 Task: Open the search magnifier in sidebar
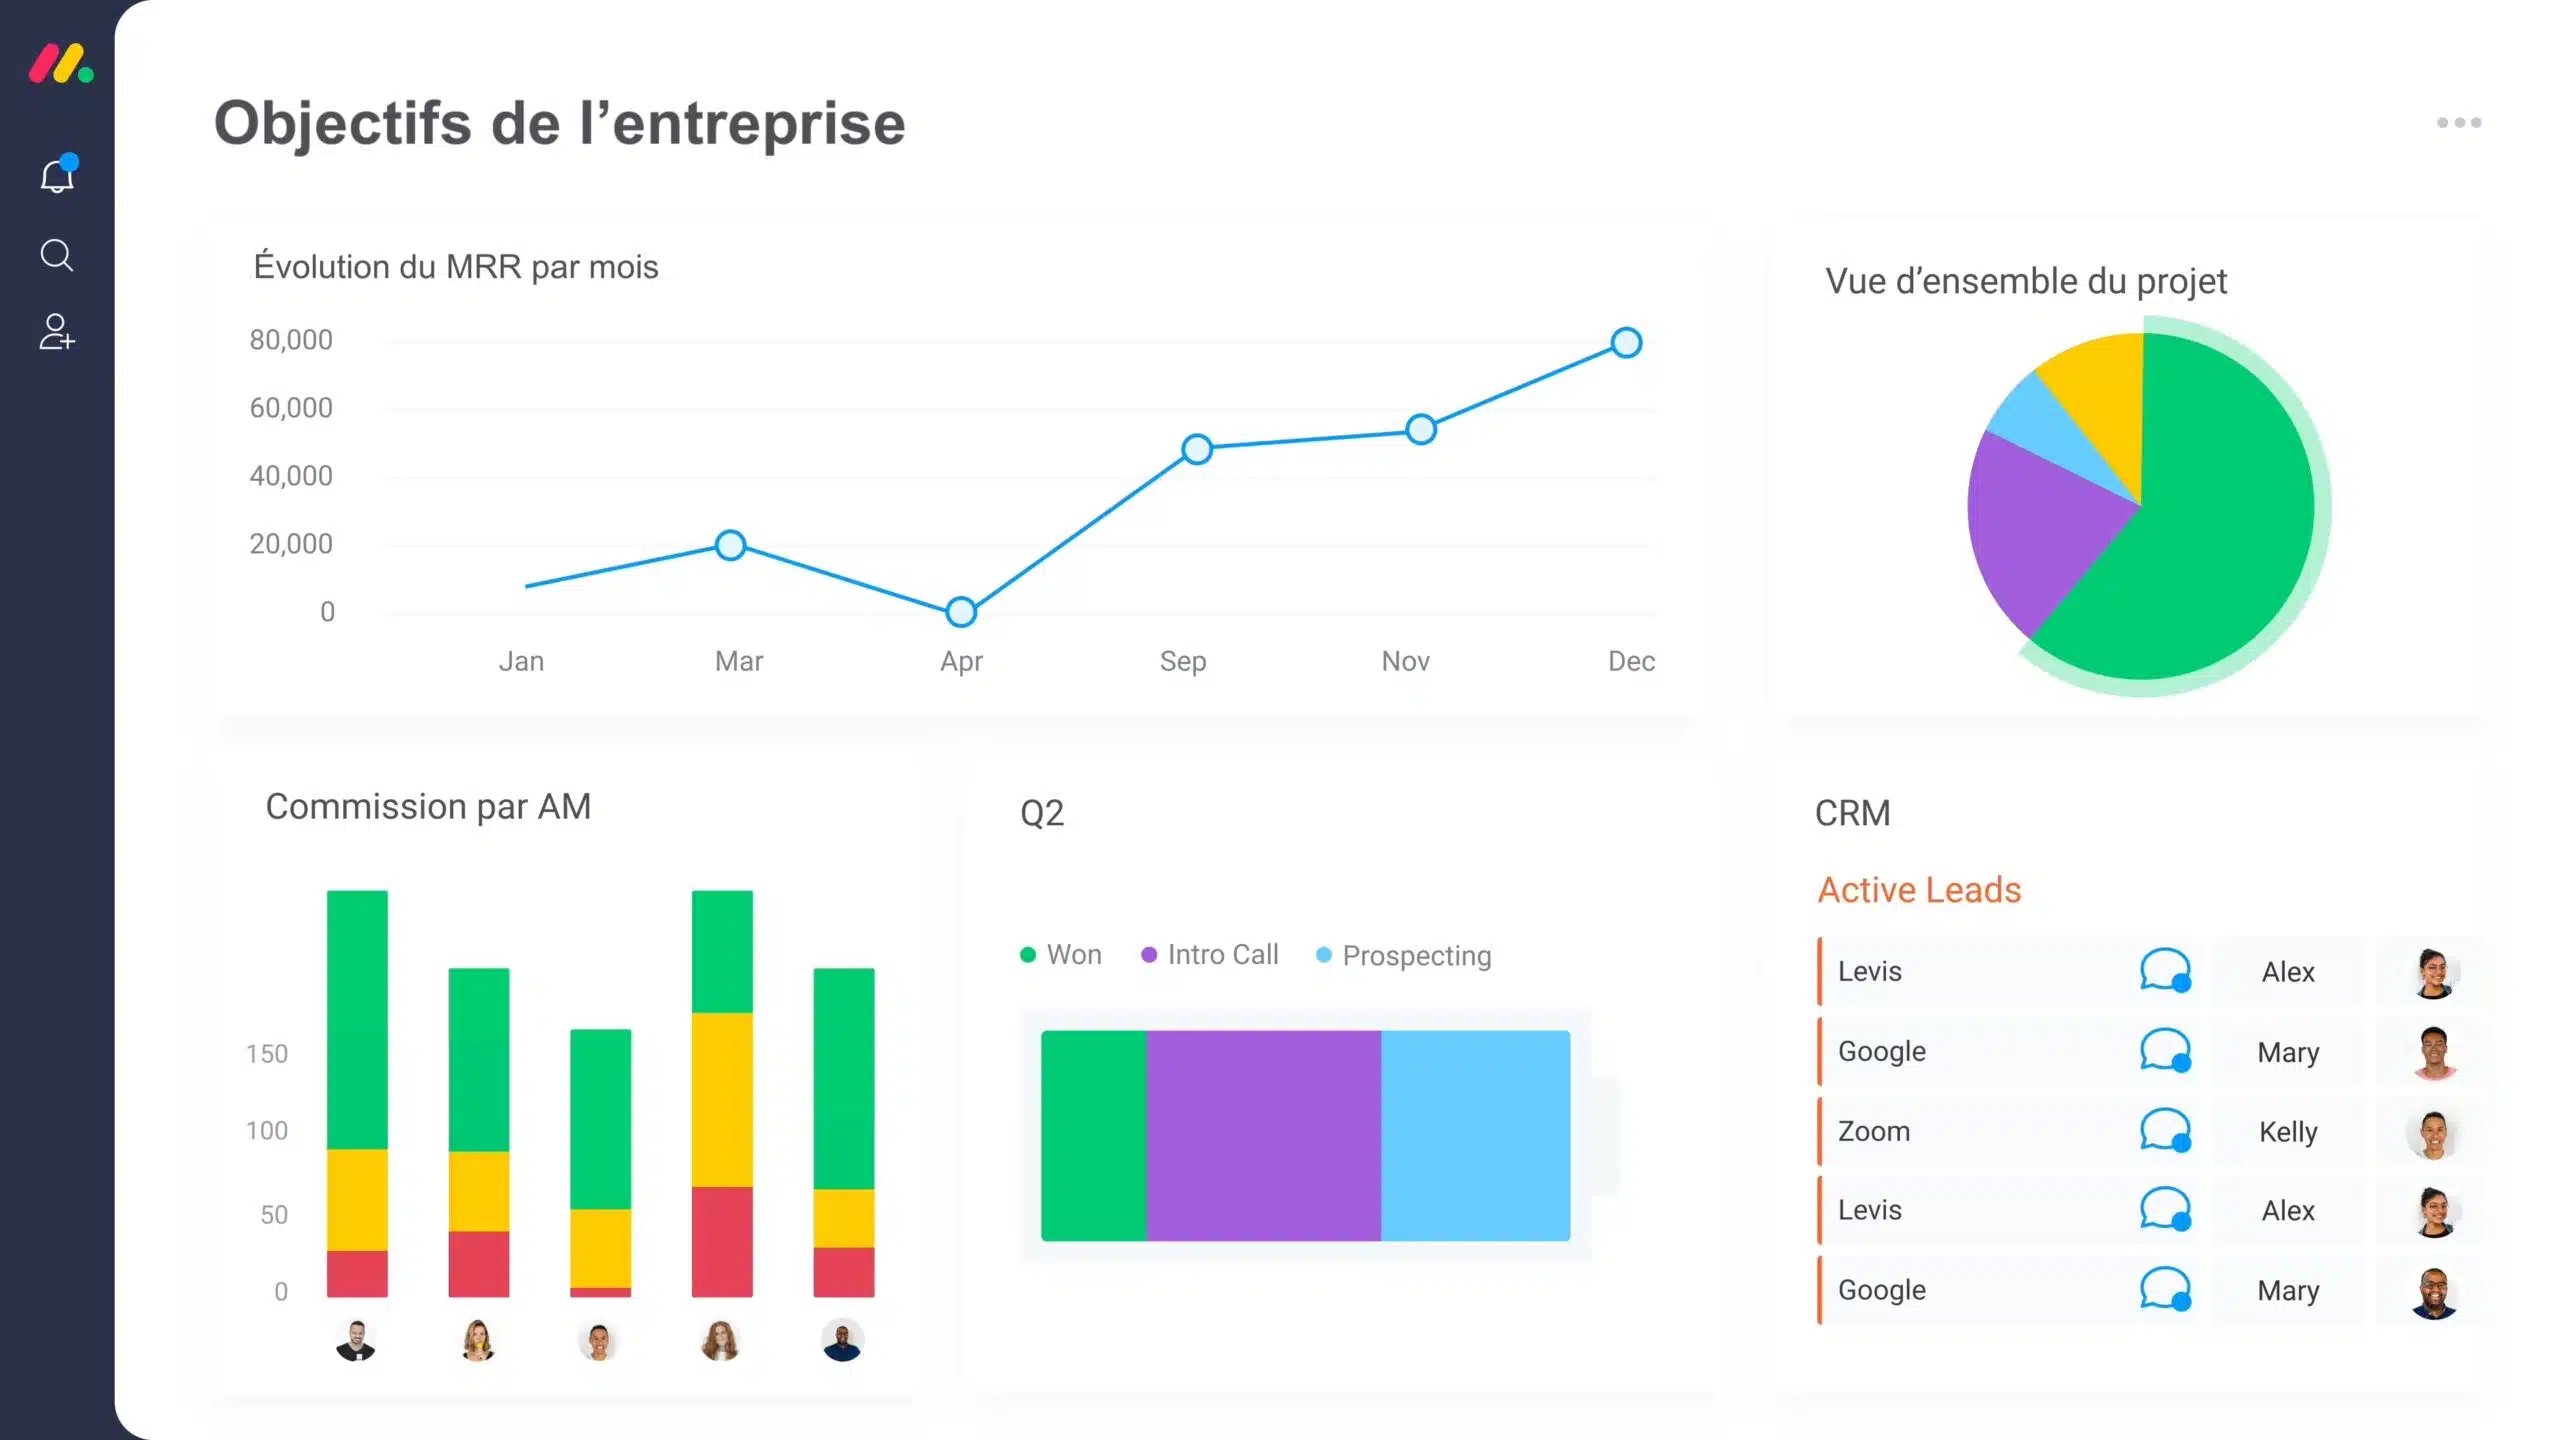pos(57,255)
